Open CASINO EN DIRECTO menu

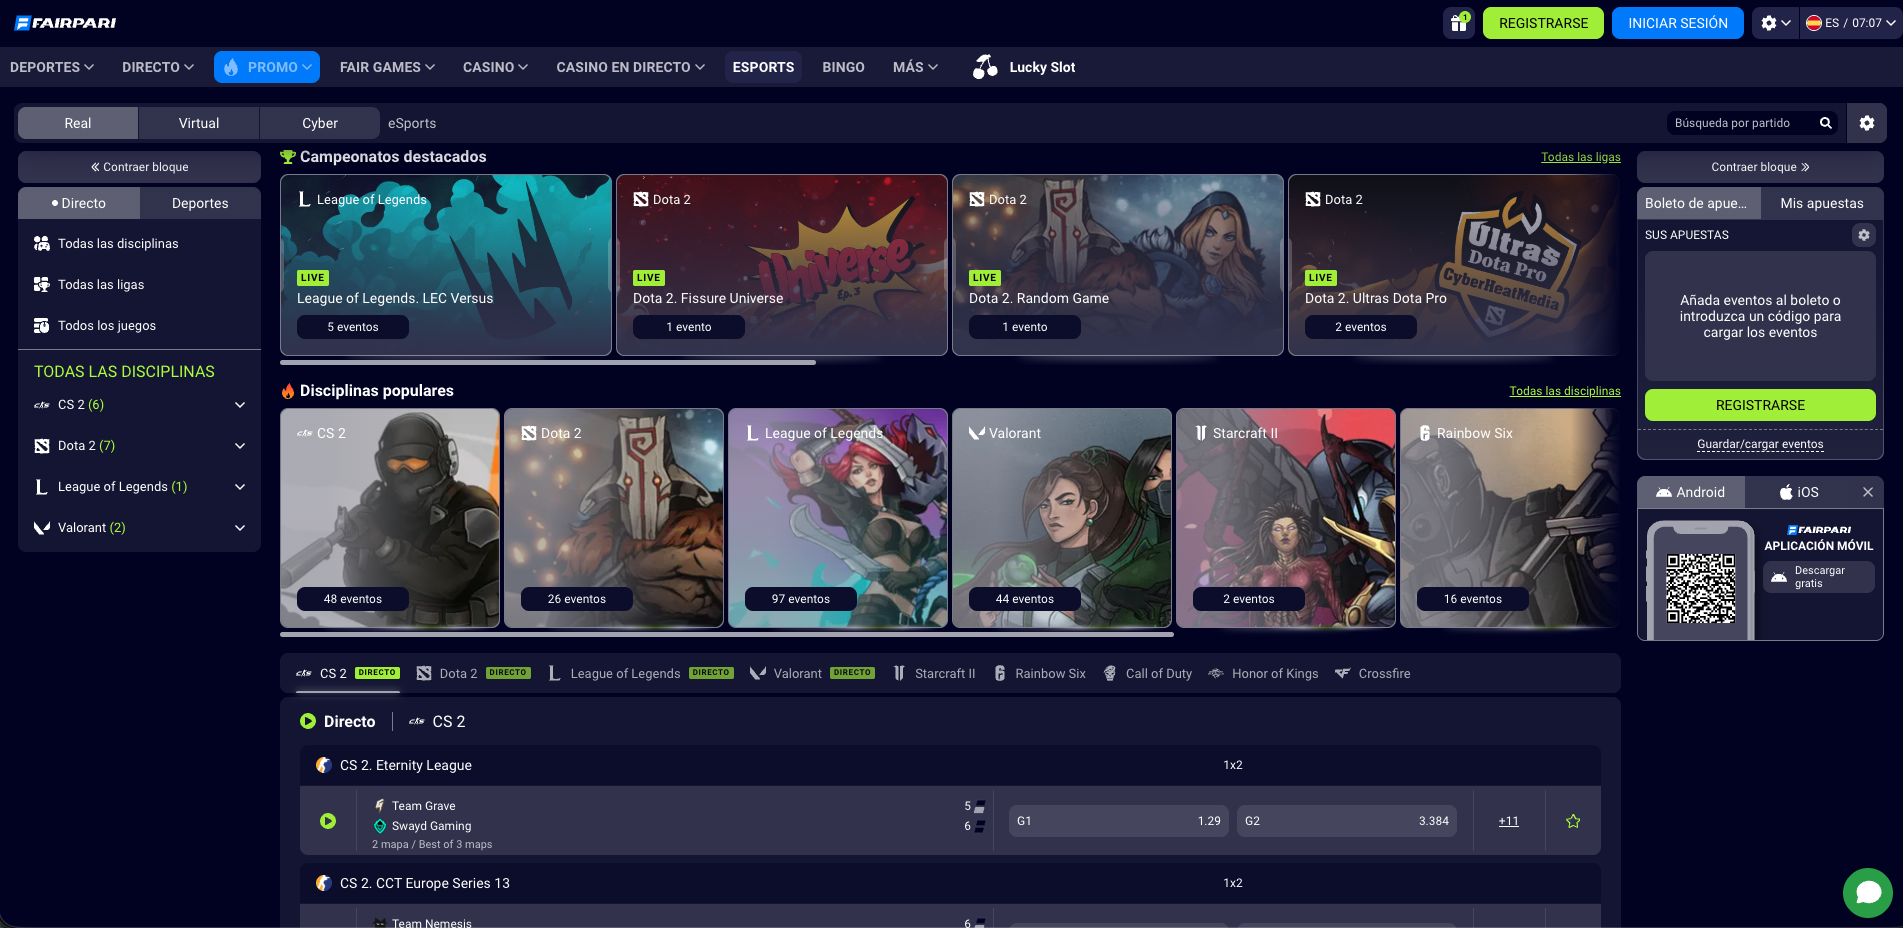coord(631,67)
